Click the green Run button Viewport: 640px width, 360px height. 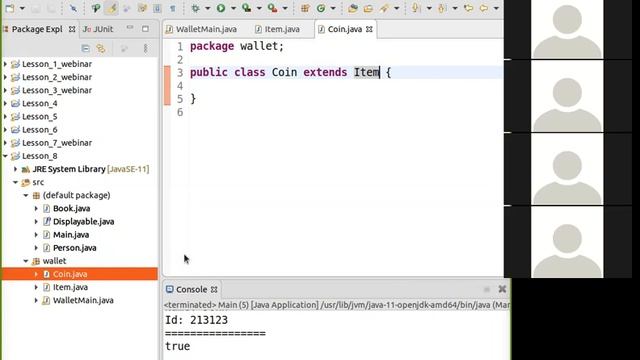click(221, 8)
